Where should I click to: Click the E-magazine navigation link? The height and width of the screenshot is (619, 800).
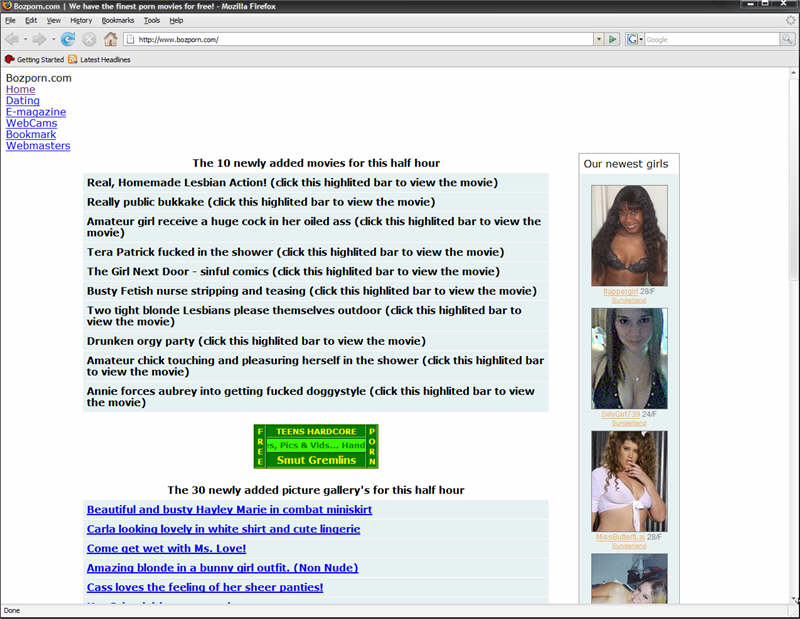36,112
